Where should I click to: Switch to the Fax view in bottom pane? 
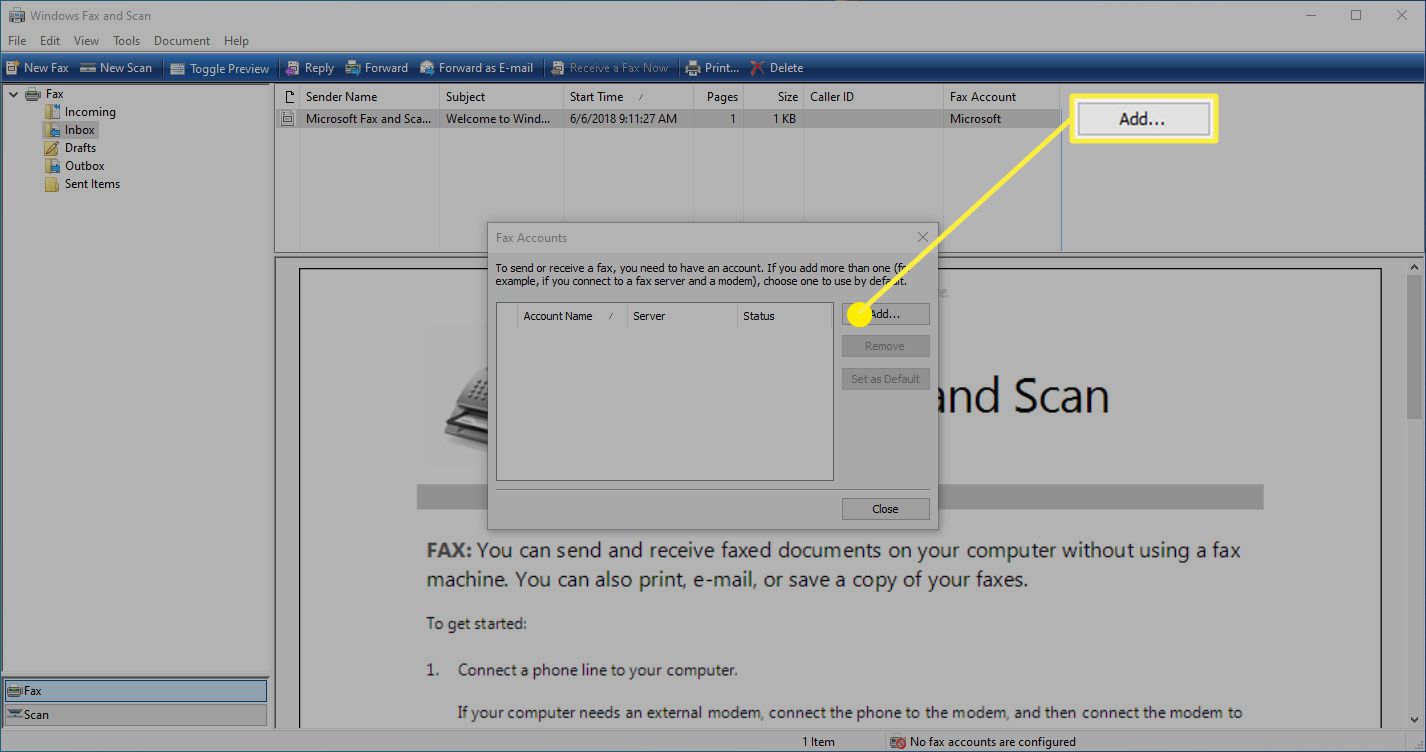click(136, 691)
